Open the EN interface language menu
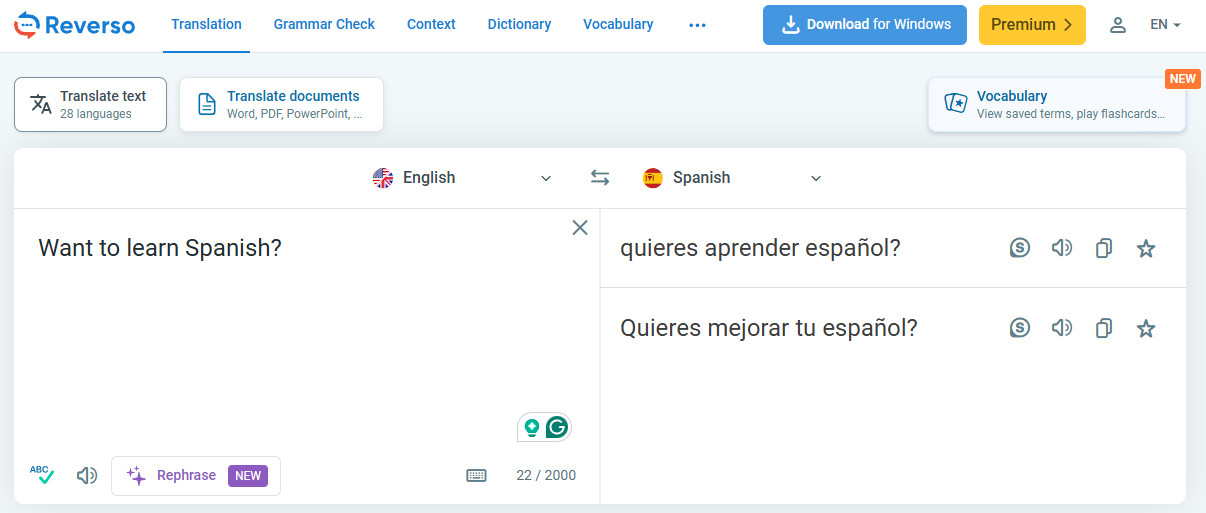 tap(1165, 25)
